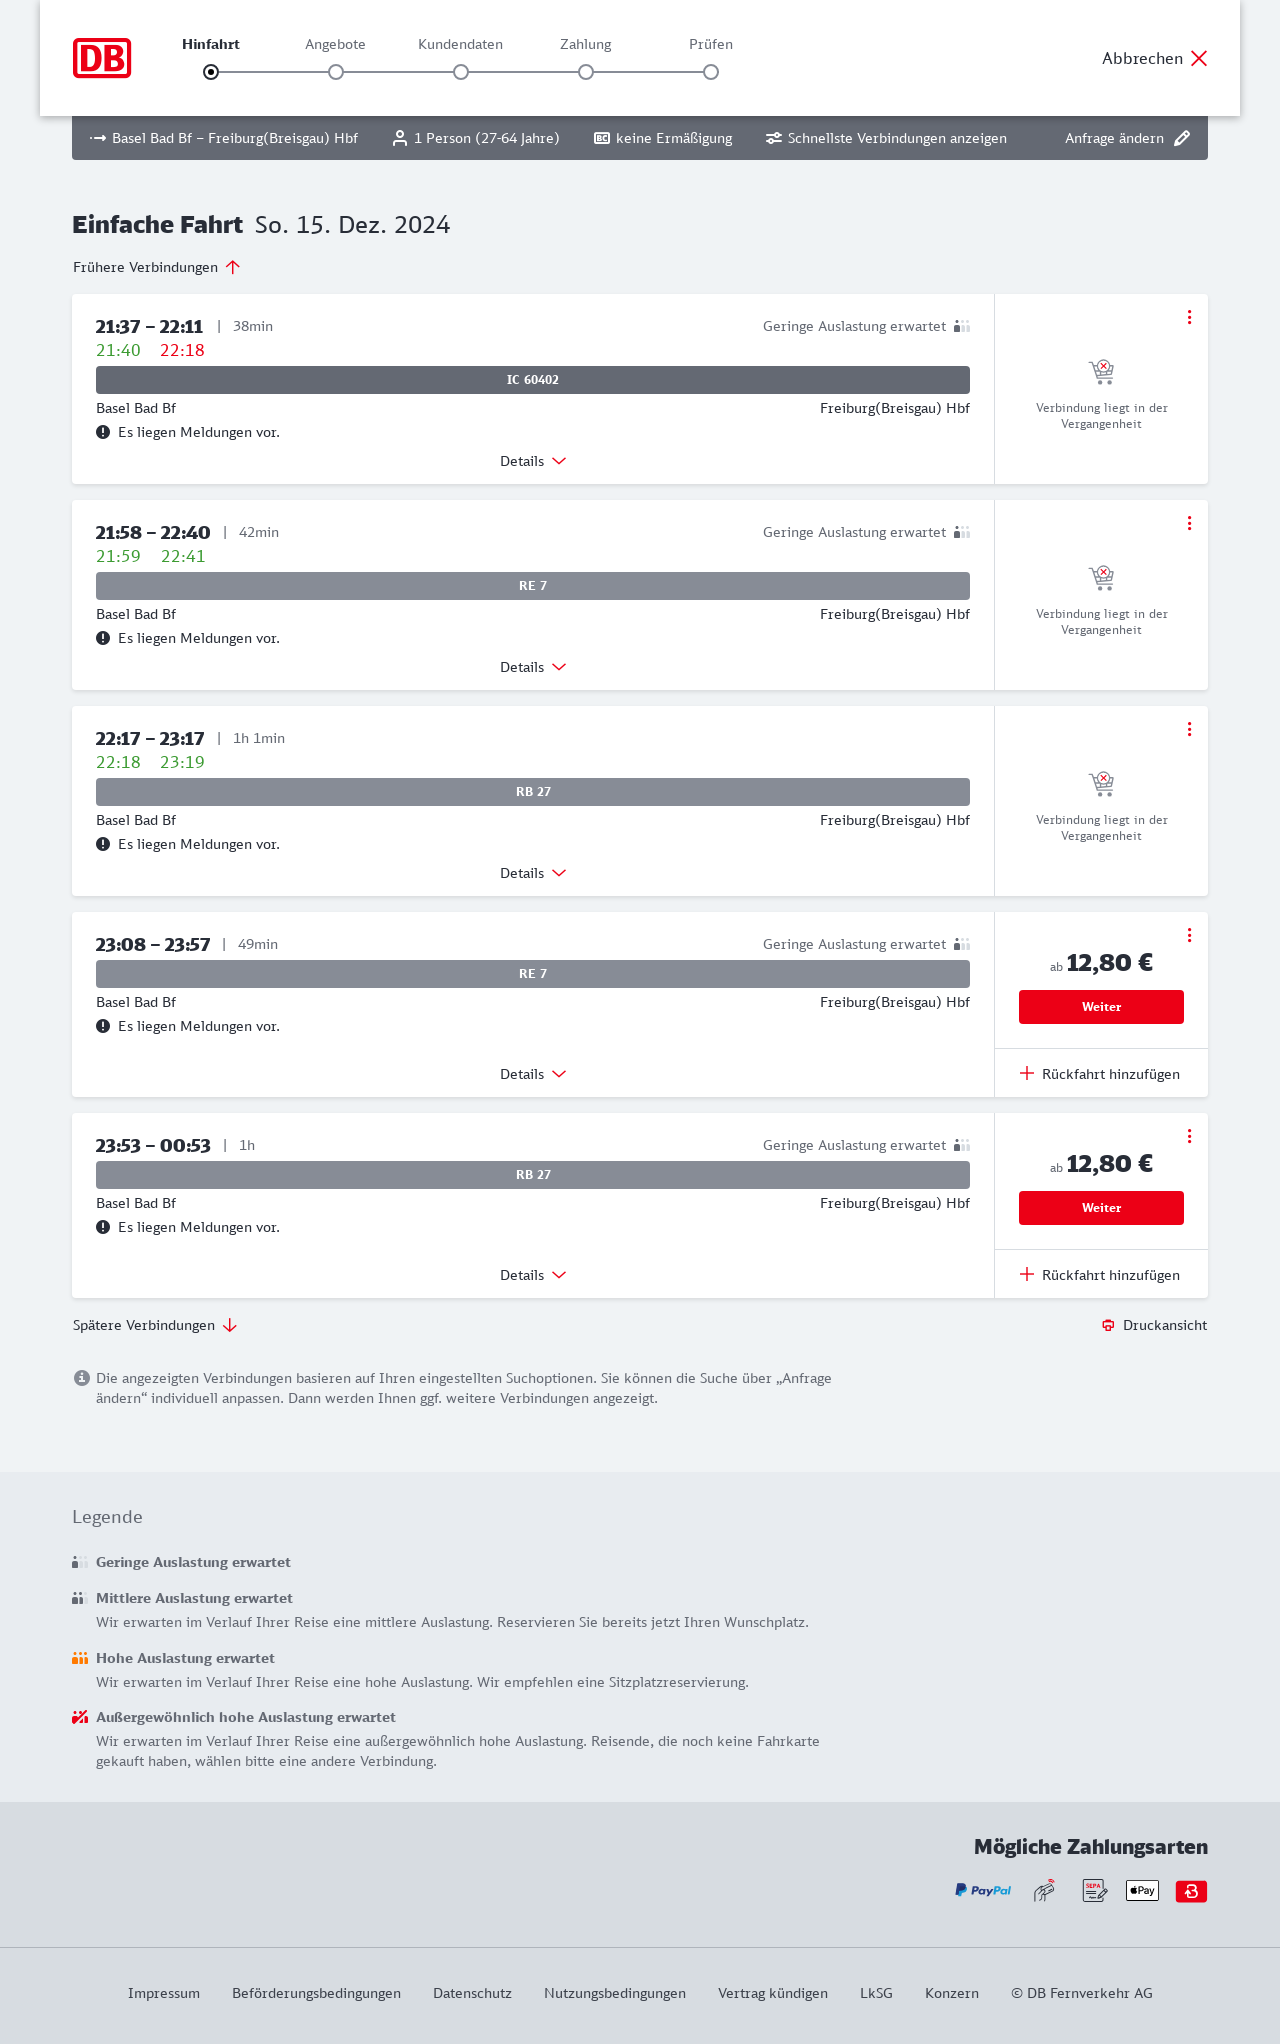Click the Abbrechen cancel X icon
This screenshot has height=2044, width=1280.
pyautogui.click(x=1199, y=58)
